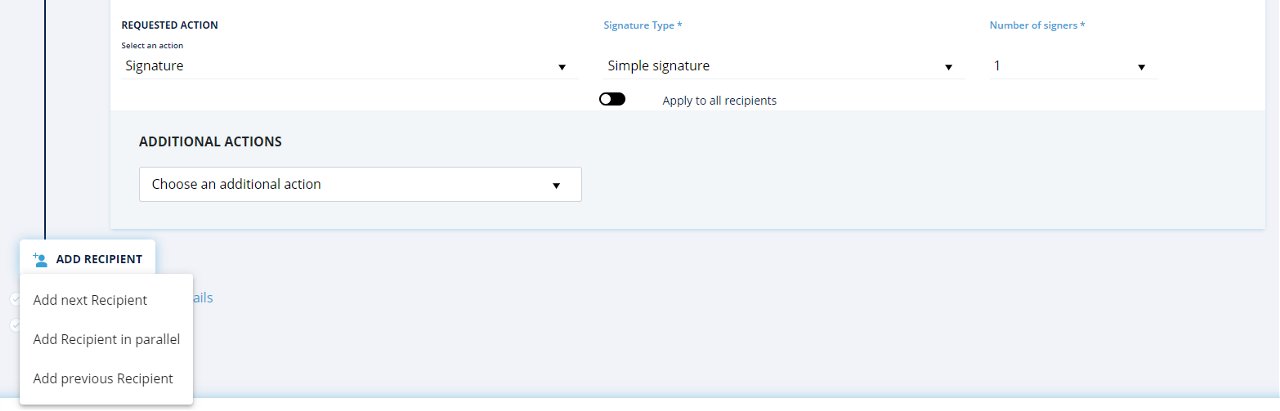
Task: Pick Add previous Recipient option
Action: click(x=103, y=378)
